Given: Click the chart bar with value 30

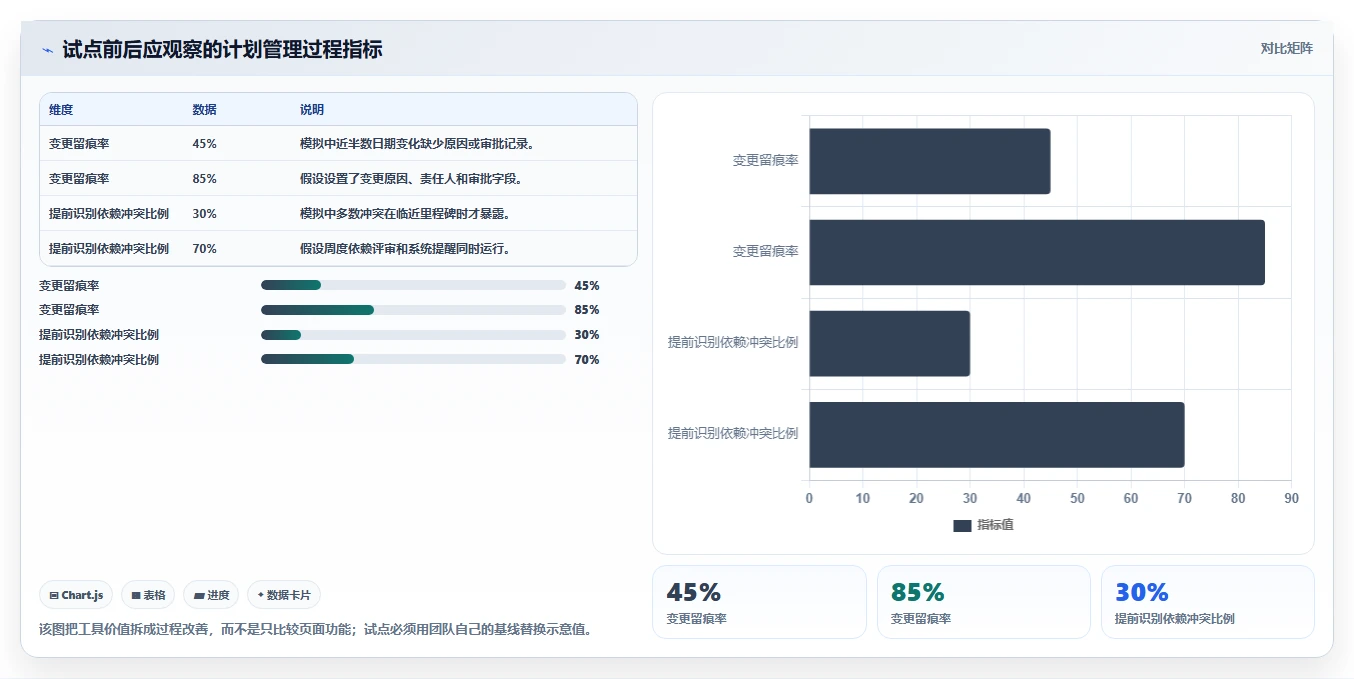Looking at the screenshot, I should (x=890, y=343).
